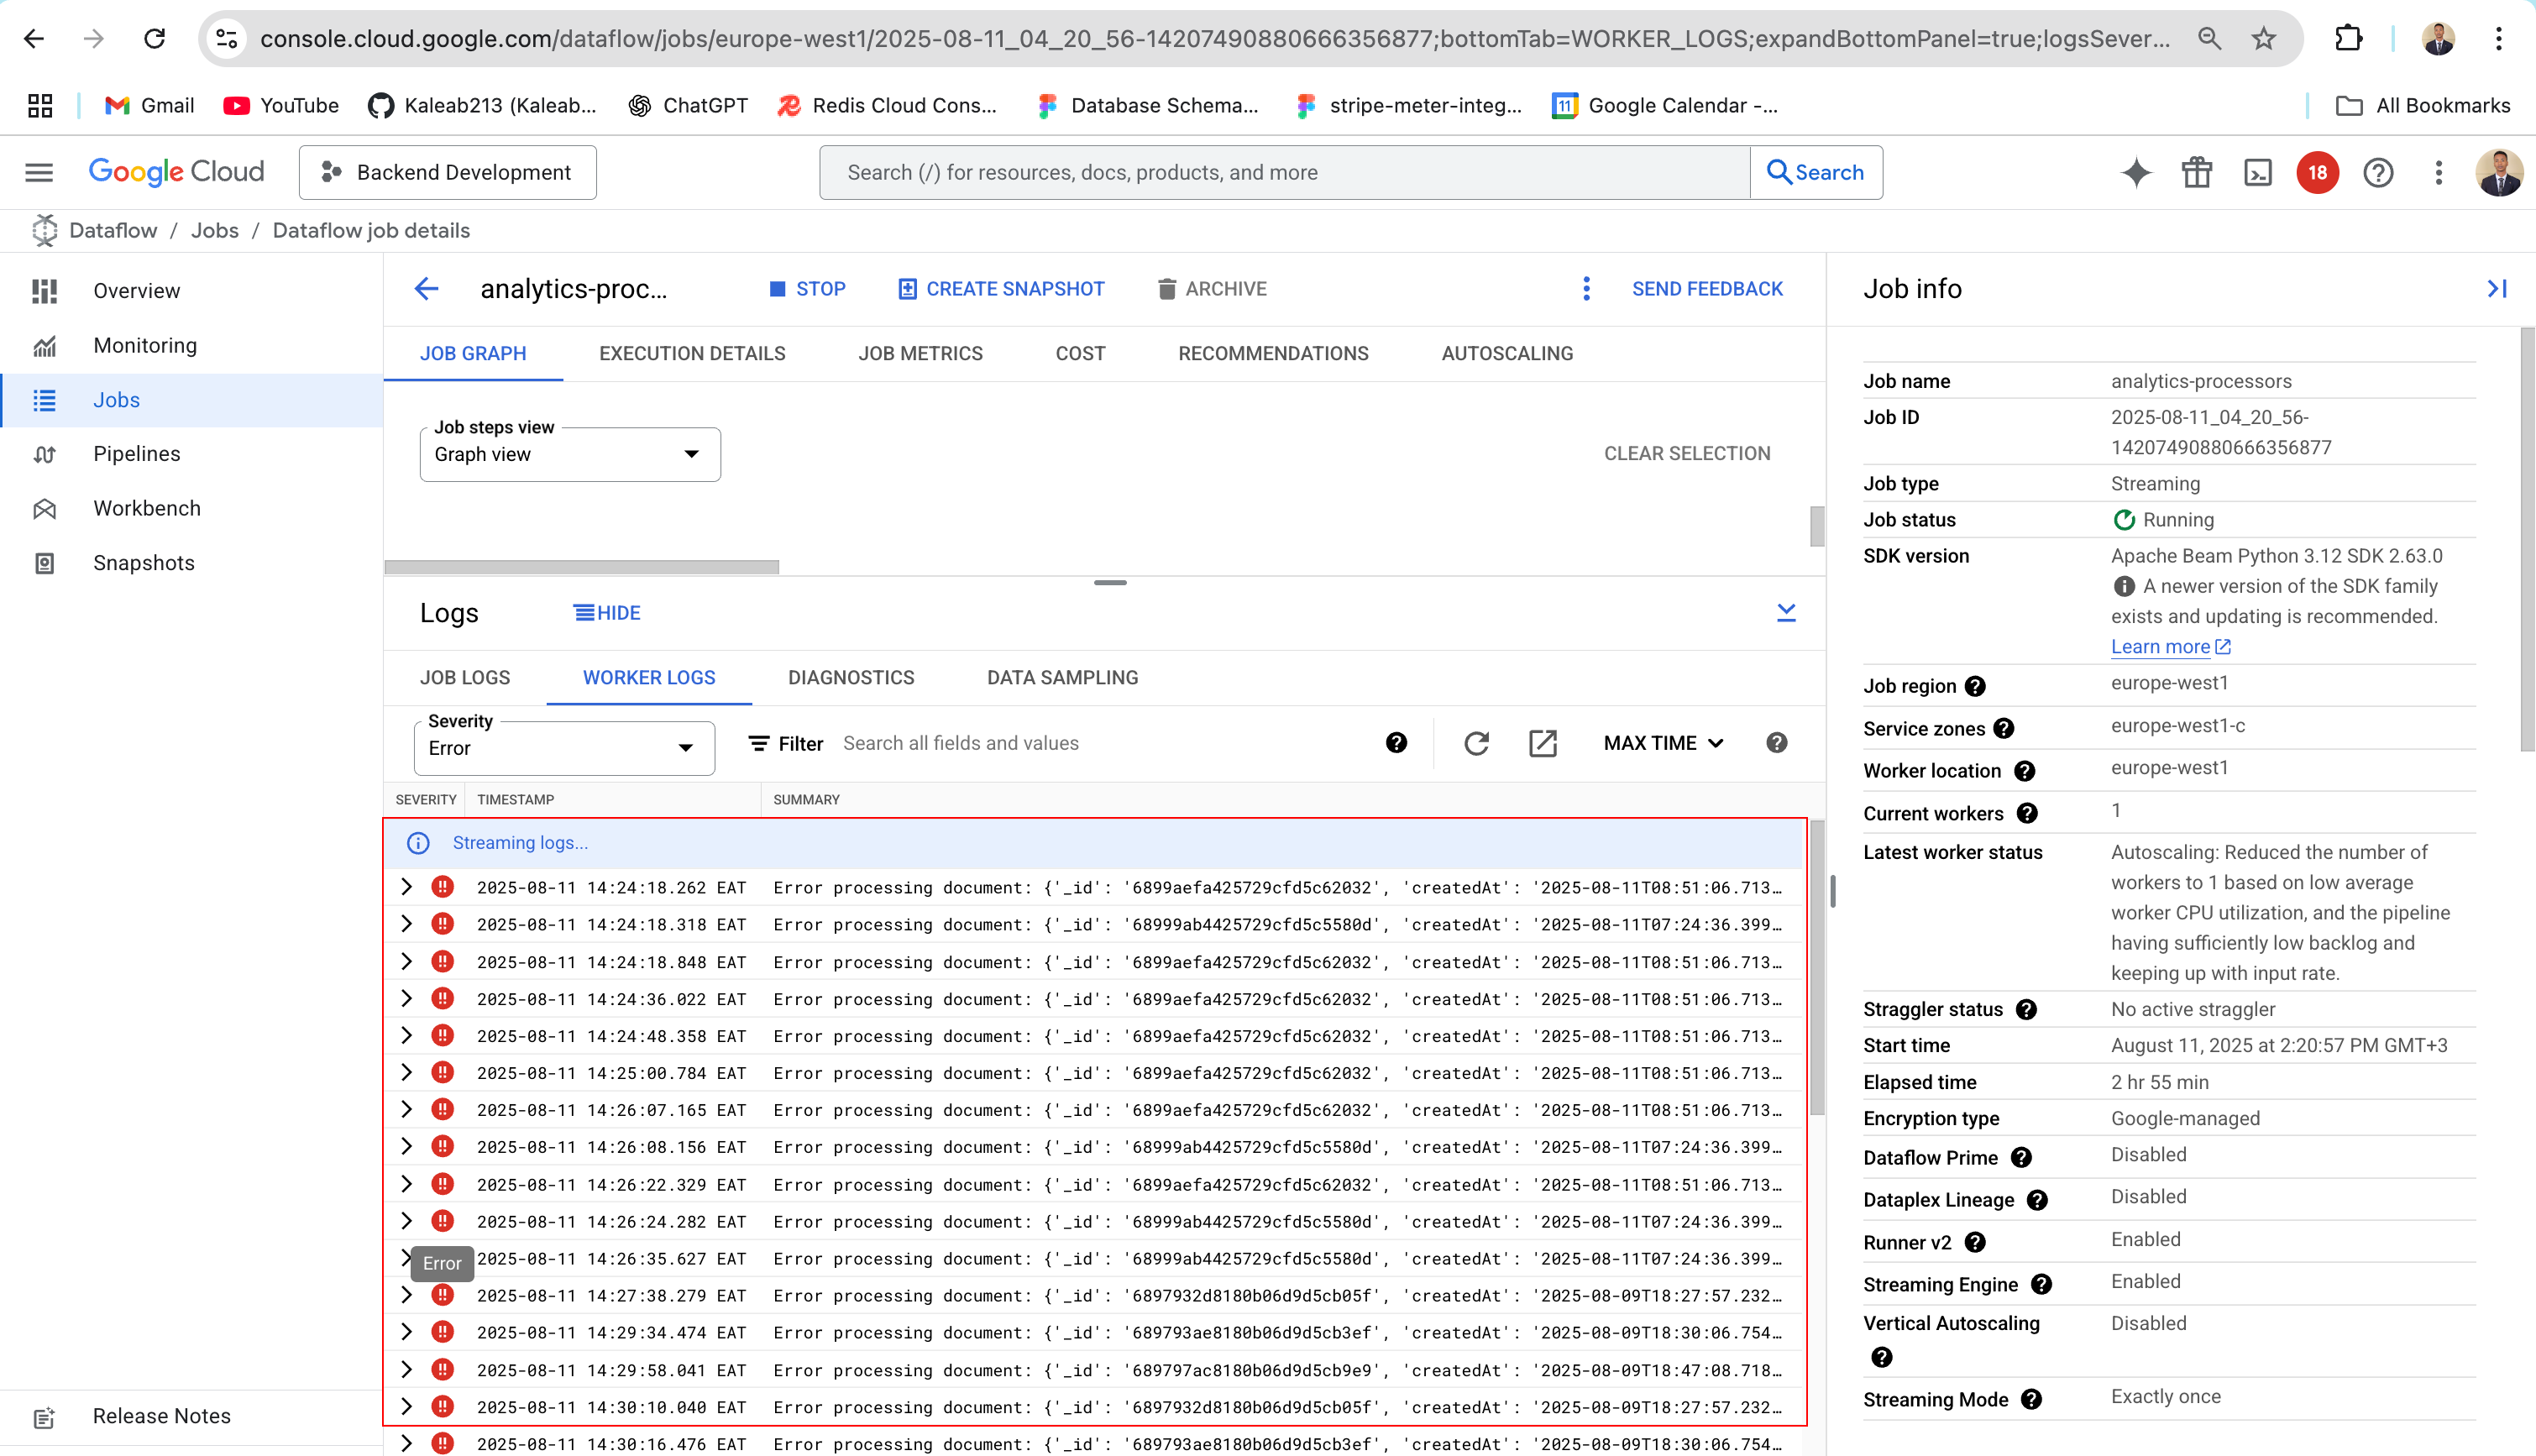Show help for Current workers
The width and height of the screenshot is (2536, 1456).
click(x=2027, y=813)
